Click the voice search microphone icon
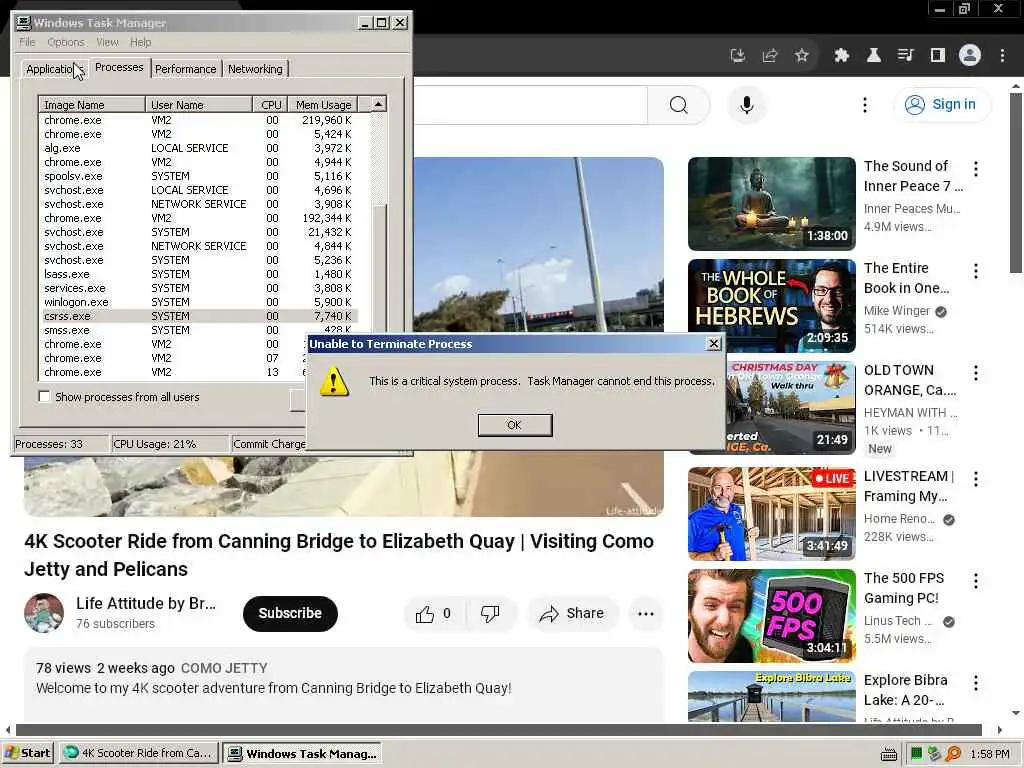Image resolution: width=1024 pixels, height=768 pixels. (x=746, y=105)
